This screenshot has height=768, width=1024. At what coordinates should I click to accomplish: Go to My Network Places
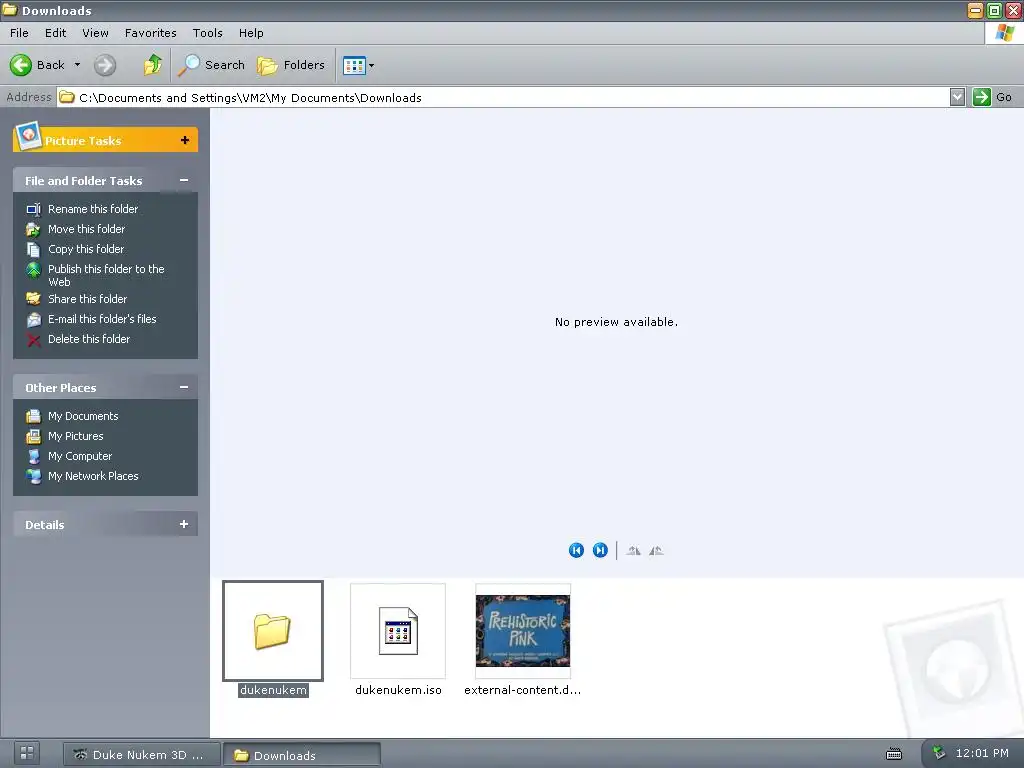pos(93,476)
